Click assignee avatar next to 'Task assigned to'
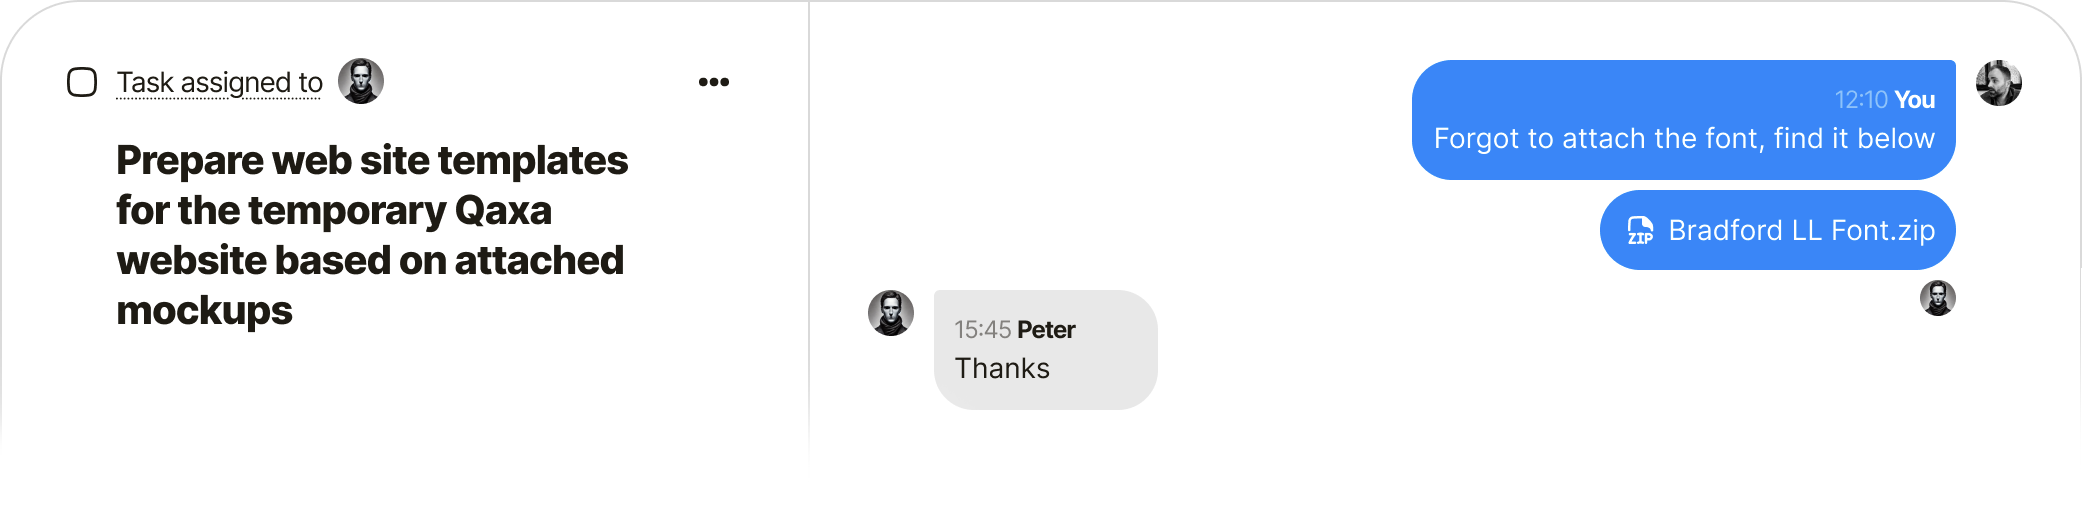This screenshot has width=2082, height=507. point(361,81)
